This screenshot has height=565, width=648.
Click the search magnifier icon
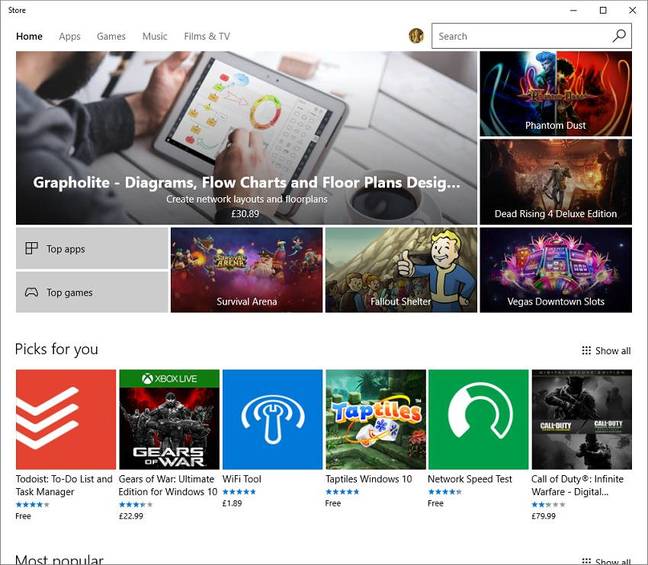point(619,36)
